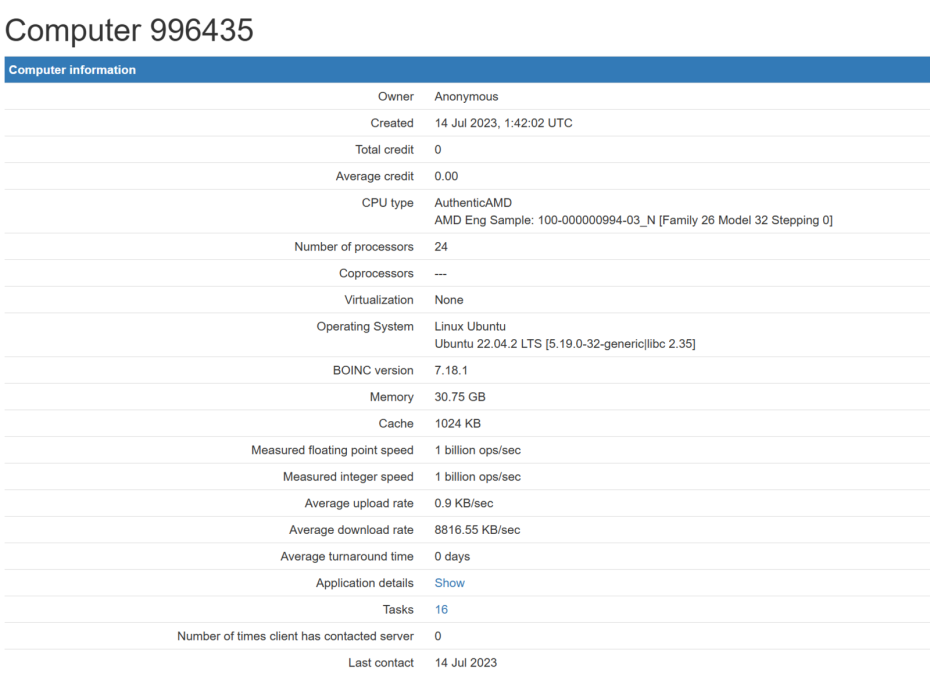Click the Average turnaround time row
The image size is (930, 698).
click(450, 556)
